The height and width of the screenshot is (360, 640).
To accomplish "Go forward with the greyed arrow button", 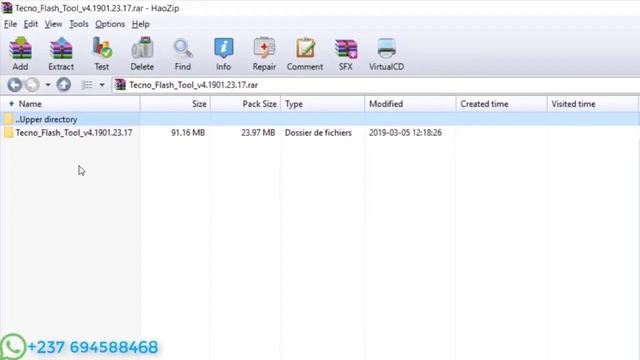I will click(x=32, y=85).
